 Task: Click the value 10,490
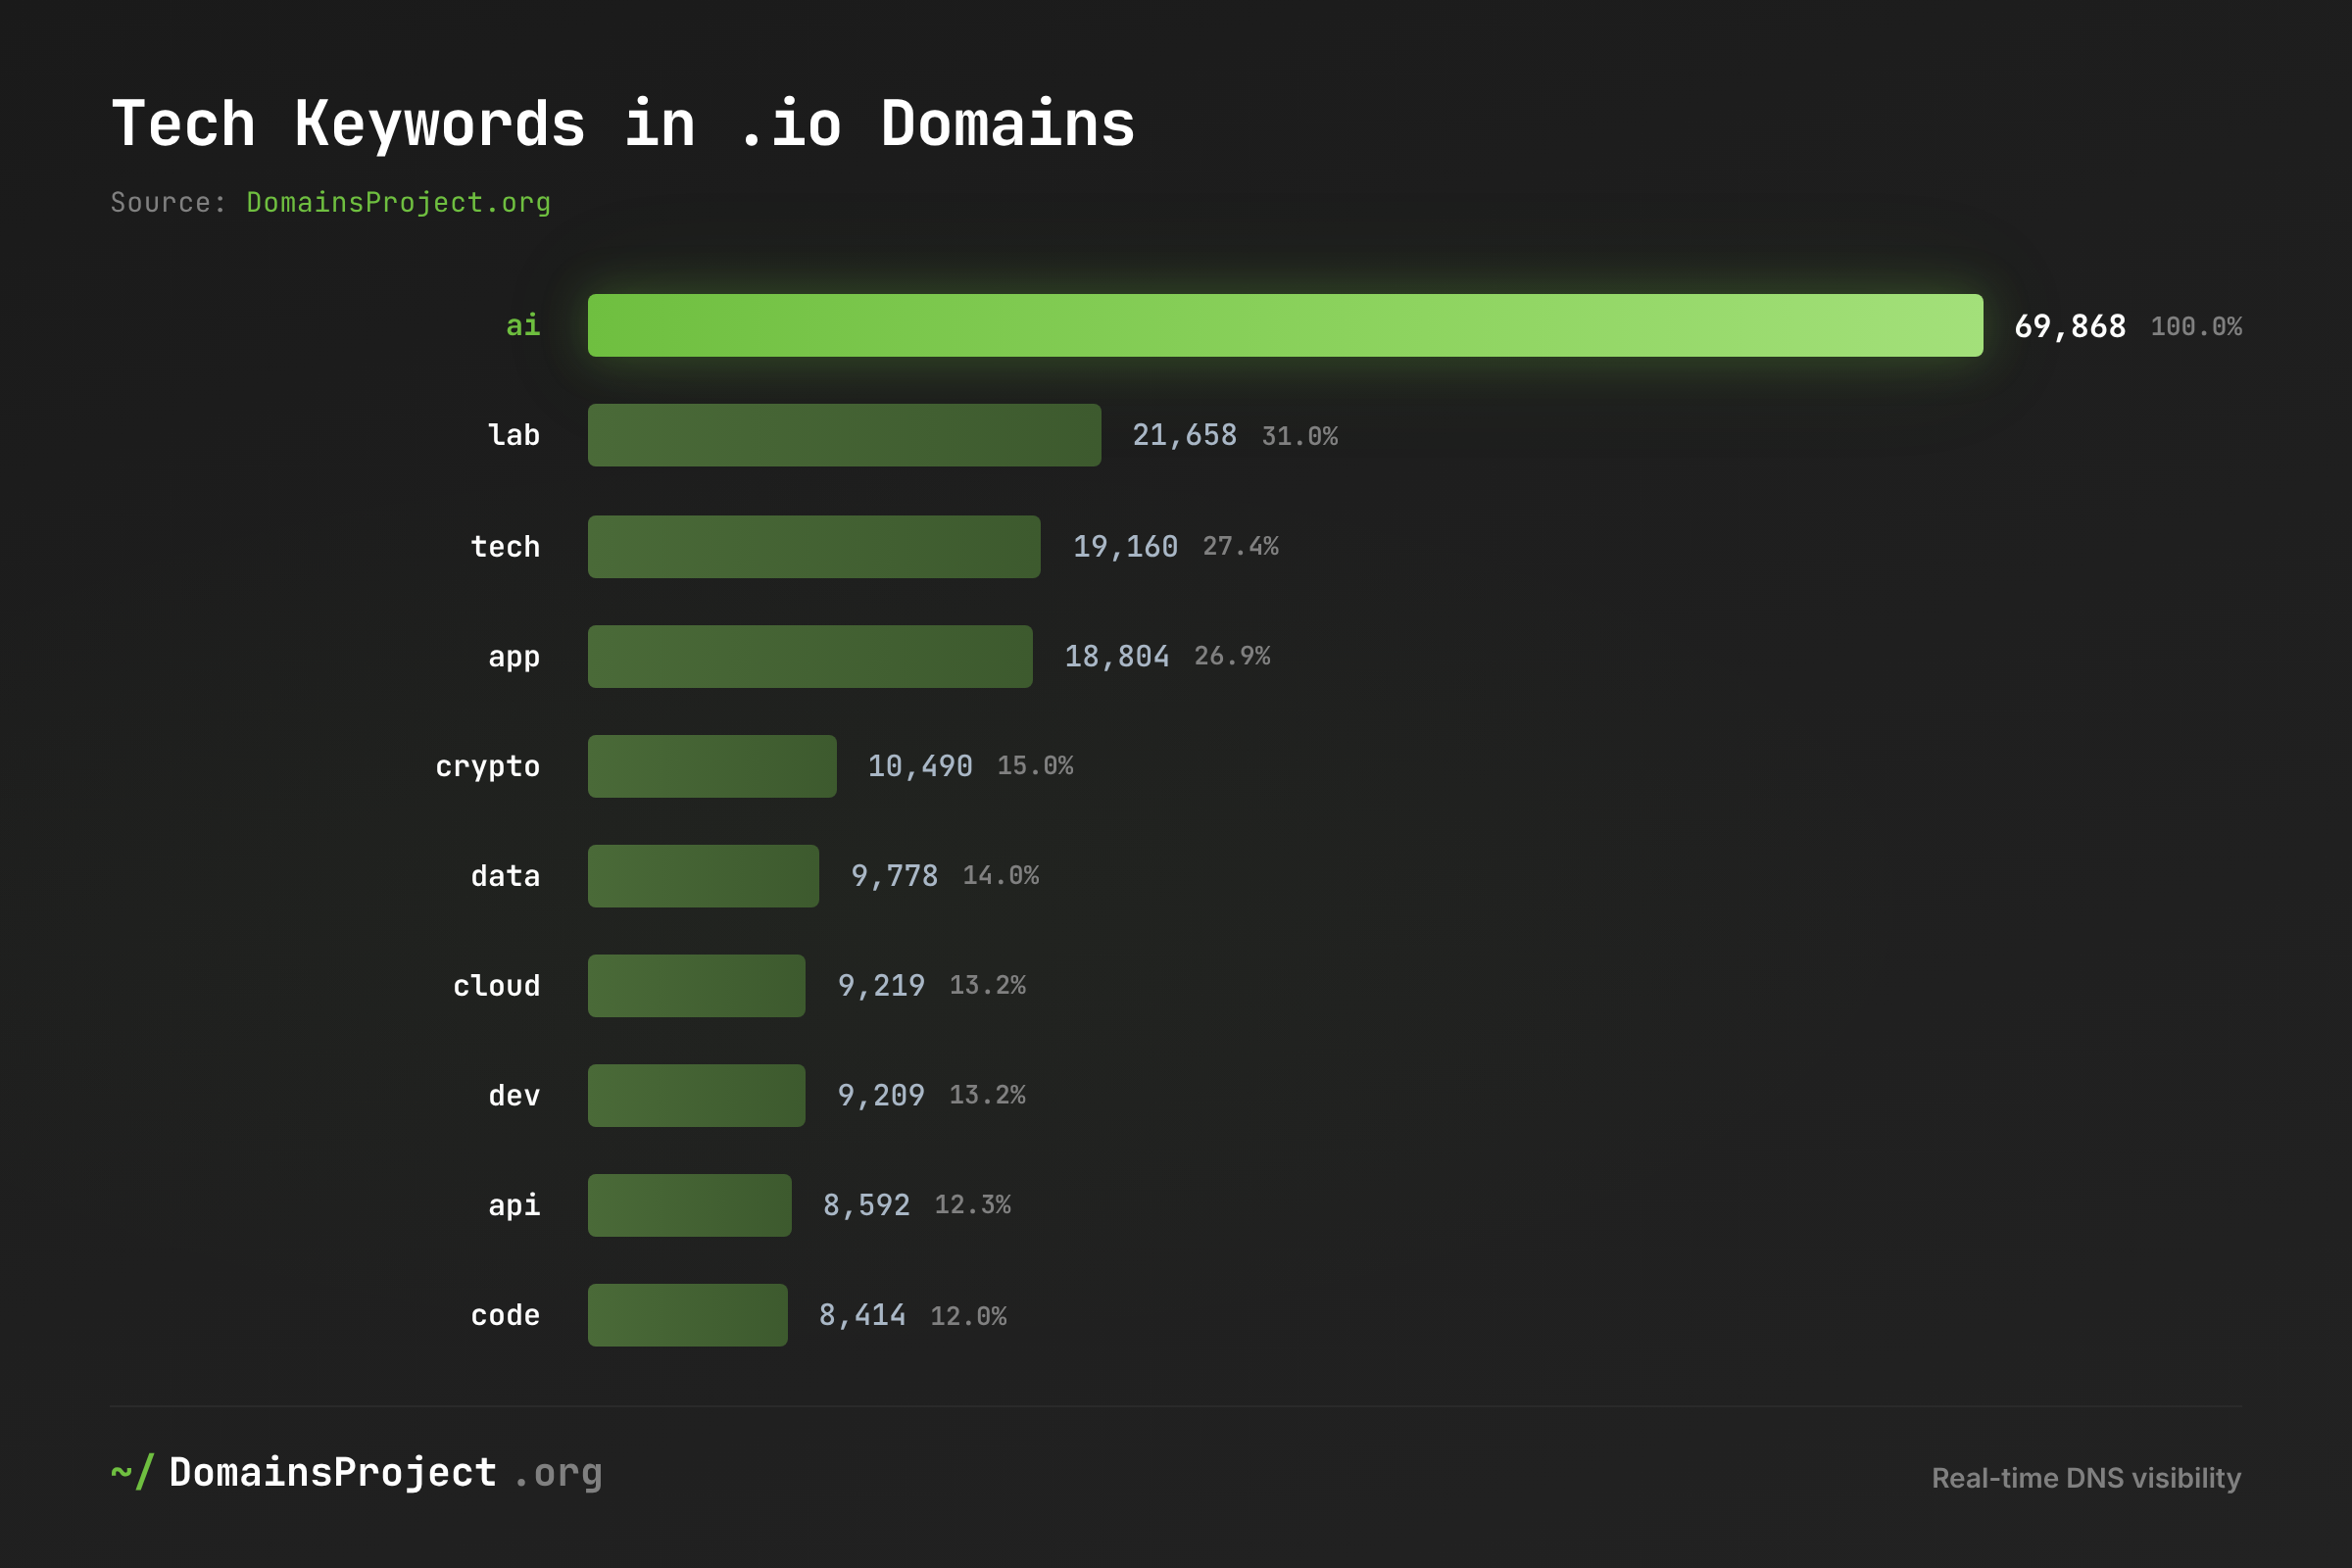coord(920,766)
